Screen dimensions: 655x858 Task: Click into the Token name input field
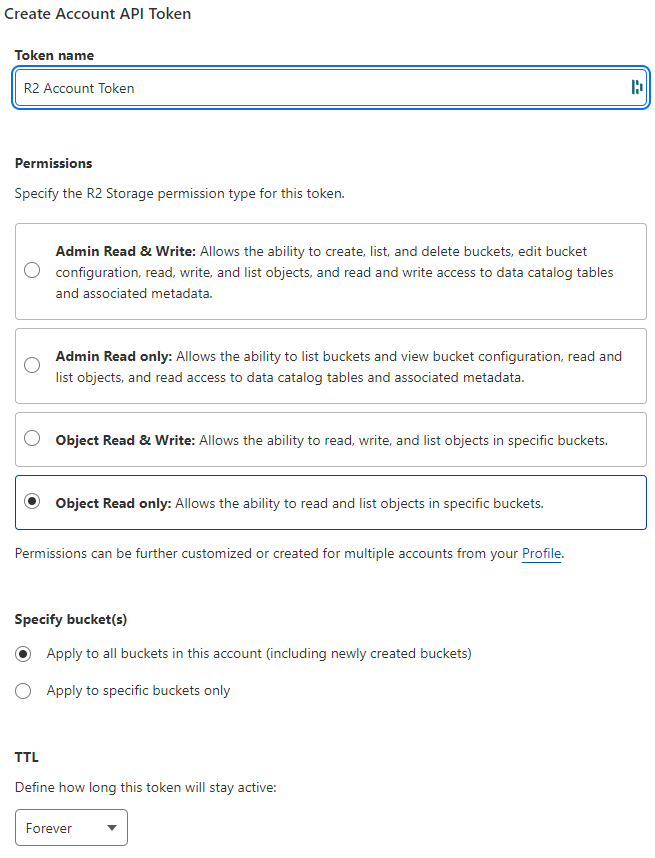click(320, 88)
